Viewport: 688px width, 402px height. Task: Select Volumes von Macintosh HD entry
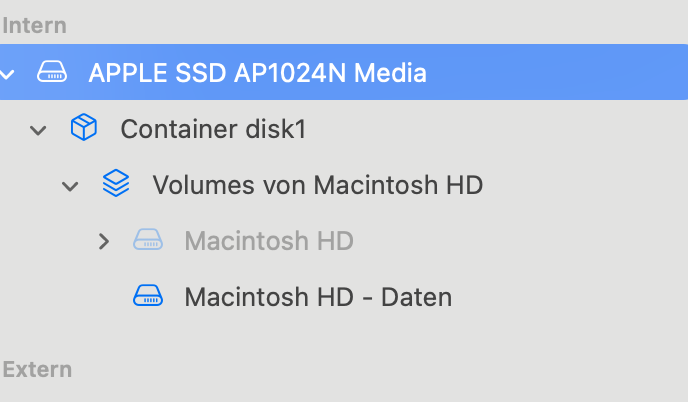click(317, 184)
